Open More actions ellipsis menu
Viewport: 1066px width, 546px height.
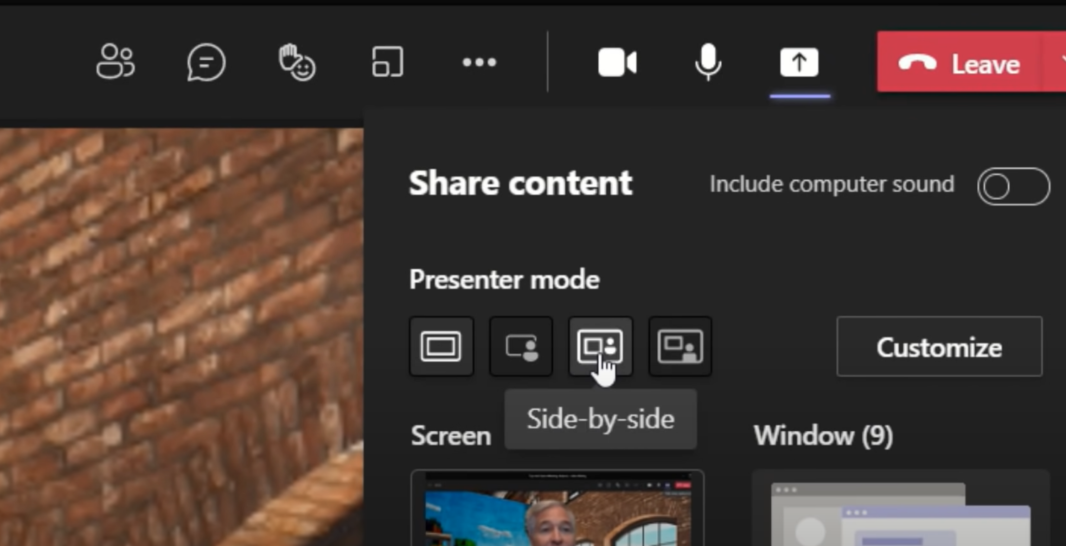point(479,63)
